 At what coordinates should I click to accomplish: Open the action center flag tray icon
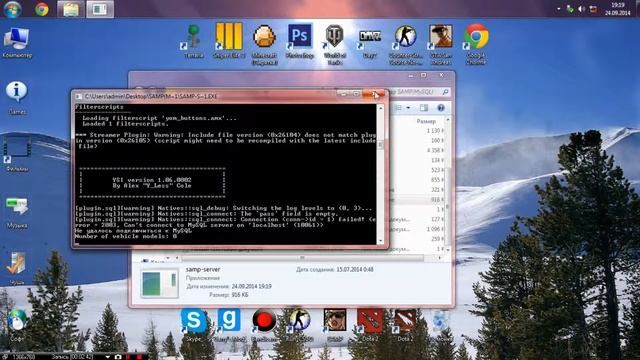(x=593, y=9)
